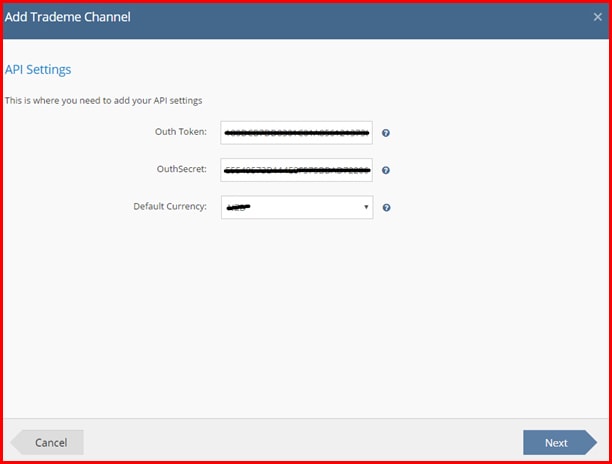This screenshot has width=612, height=464.
Task: Click help icon next to Default Currency
Action: (386, 208)
